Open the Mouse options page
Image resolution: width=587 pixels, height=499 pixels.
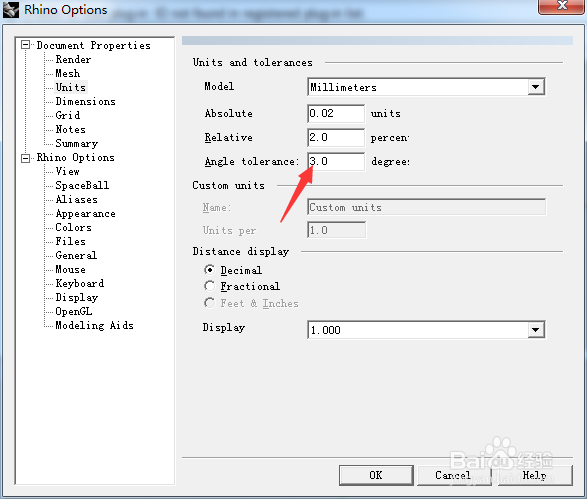click(x=71, y=270)
